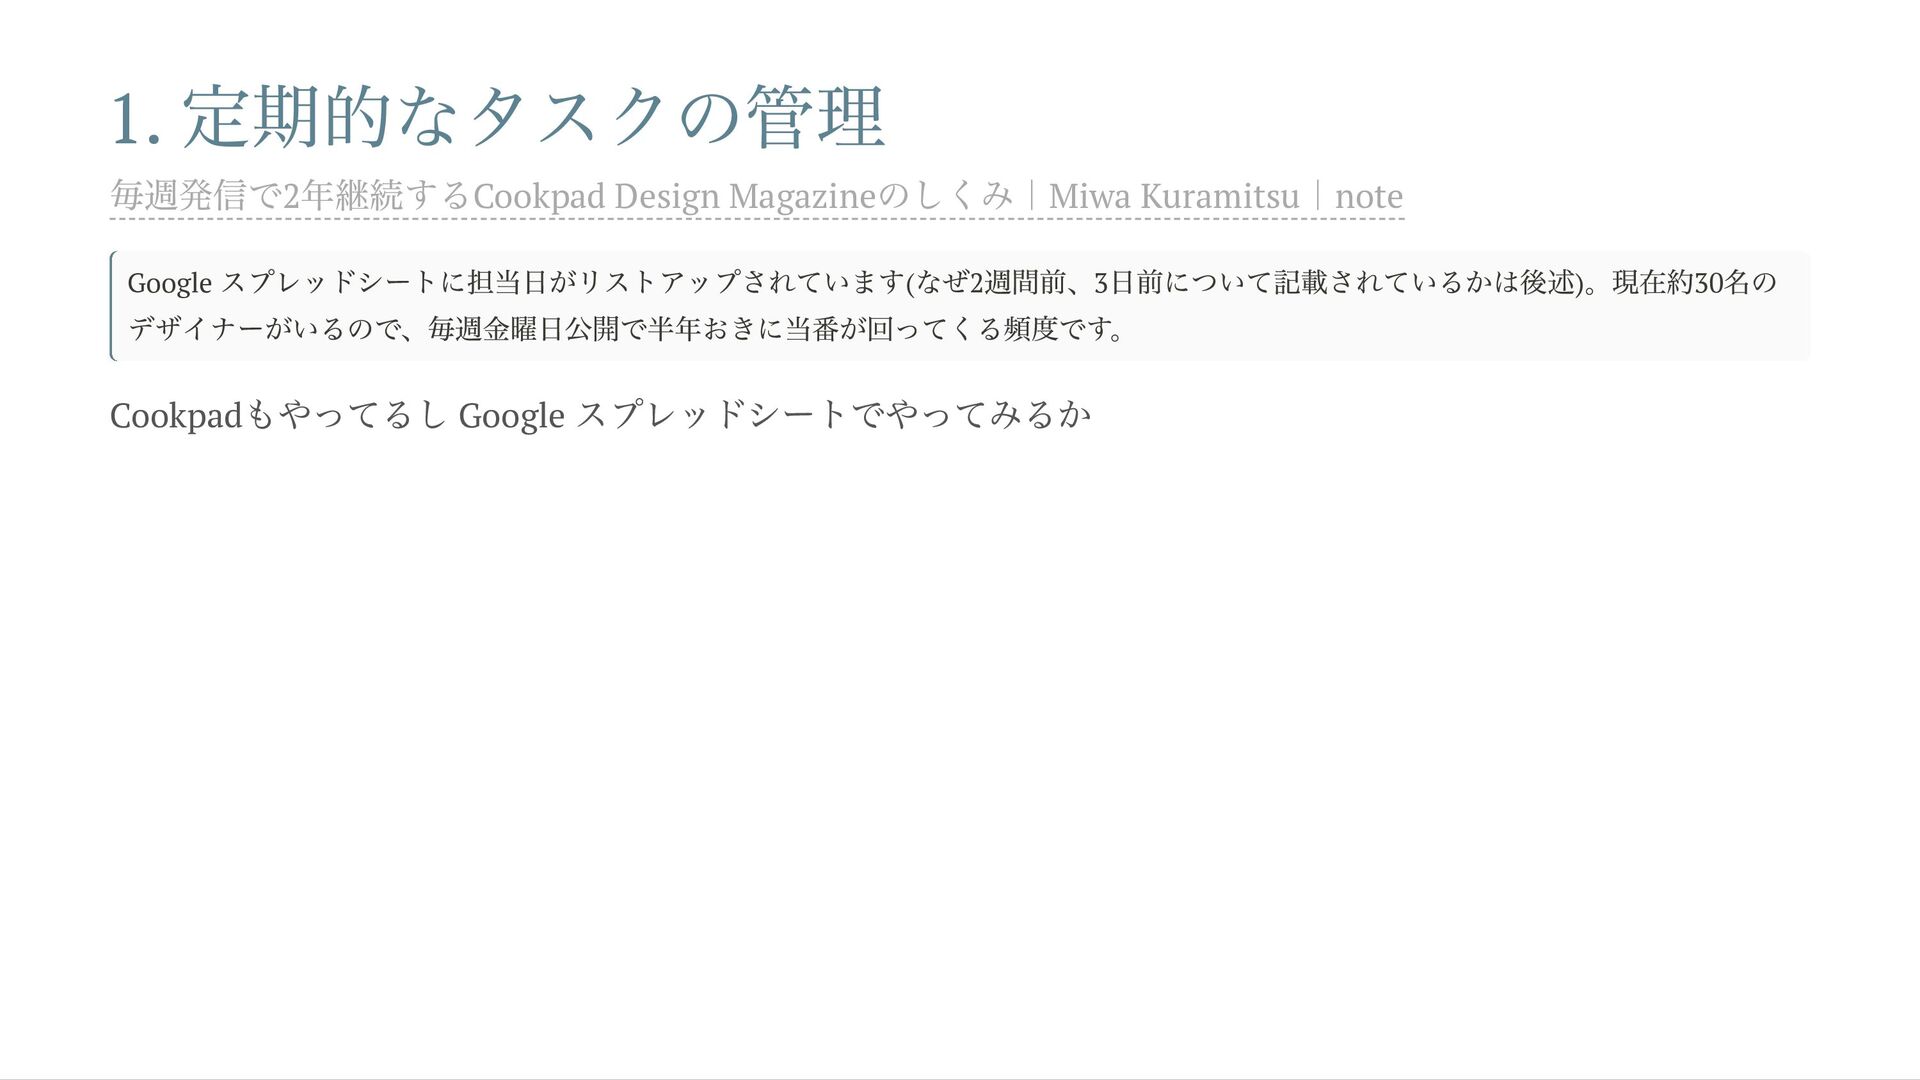Click the blockquote's left border bar
Viewport: 1920px width, 1080px height.
click(112, 305)
